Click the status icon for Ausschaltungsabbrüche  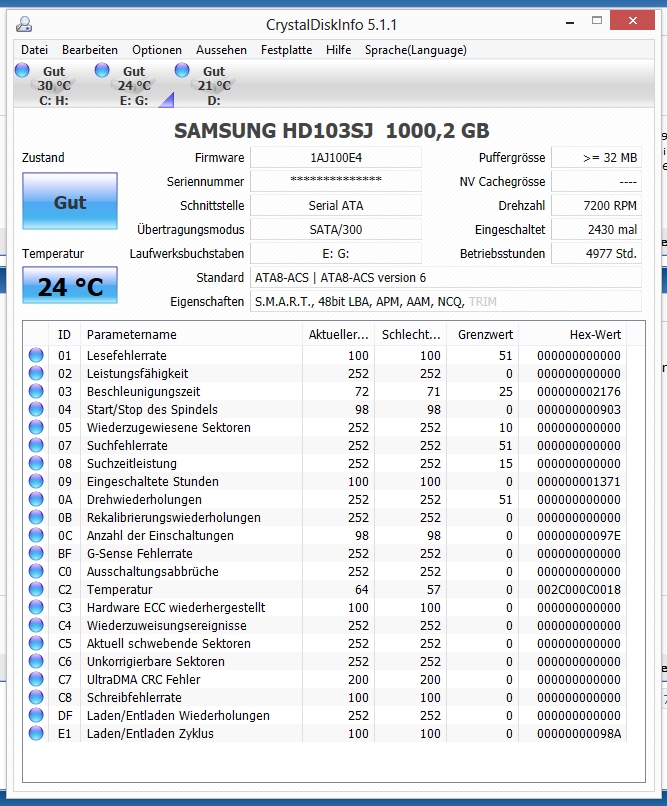point(36,571)
